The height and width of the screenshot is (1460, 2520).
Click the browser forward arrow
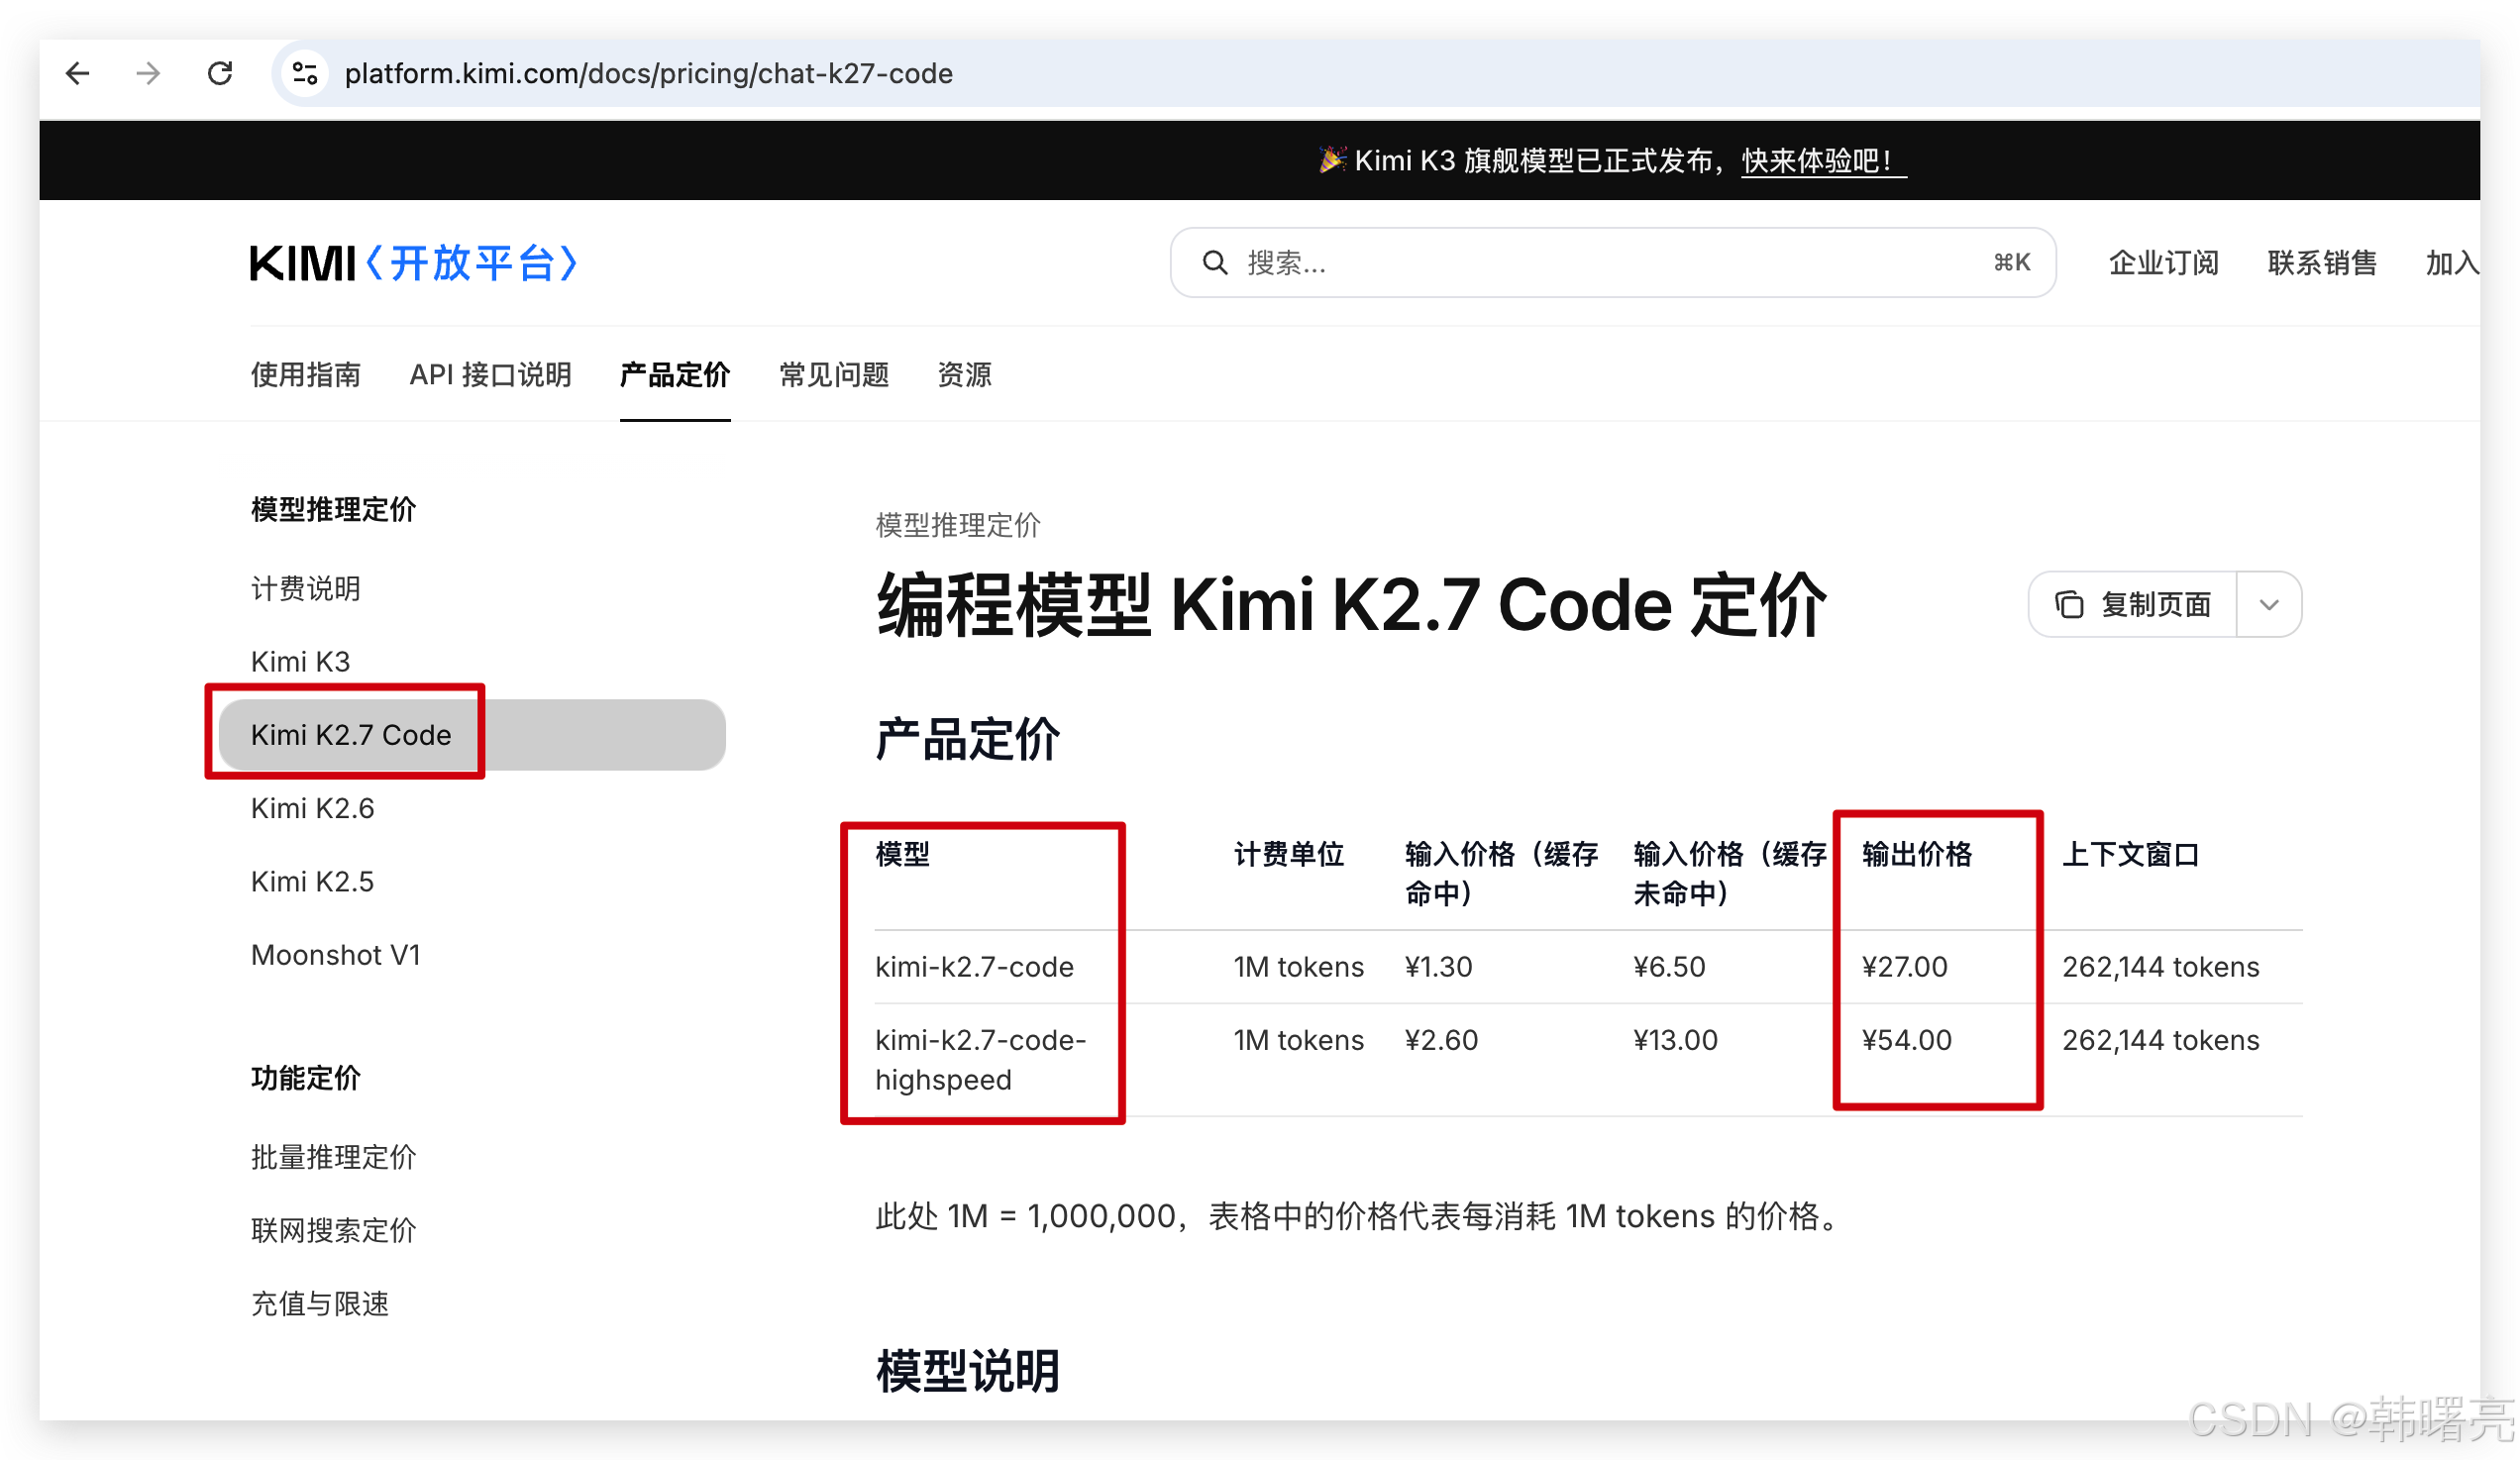148,73
